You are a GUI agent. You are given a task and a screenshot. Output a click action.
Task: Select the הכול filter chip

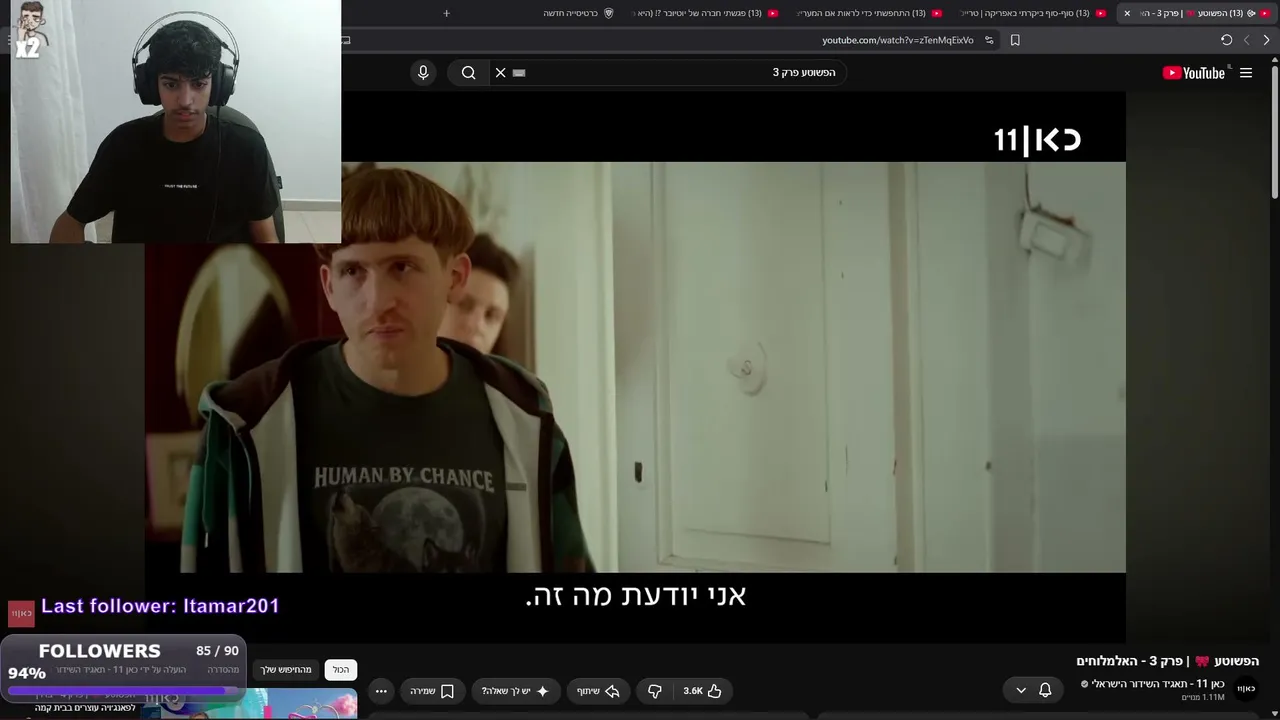click(x=341, y=670)
